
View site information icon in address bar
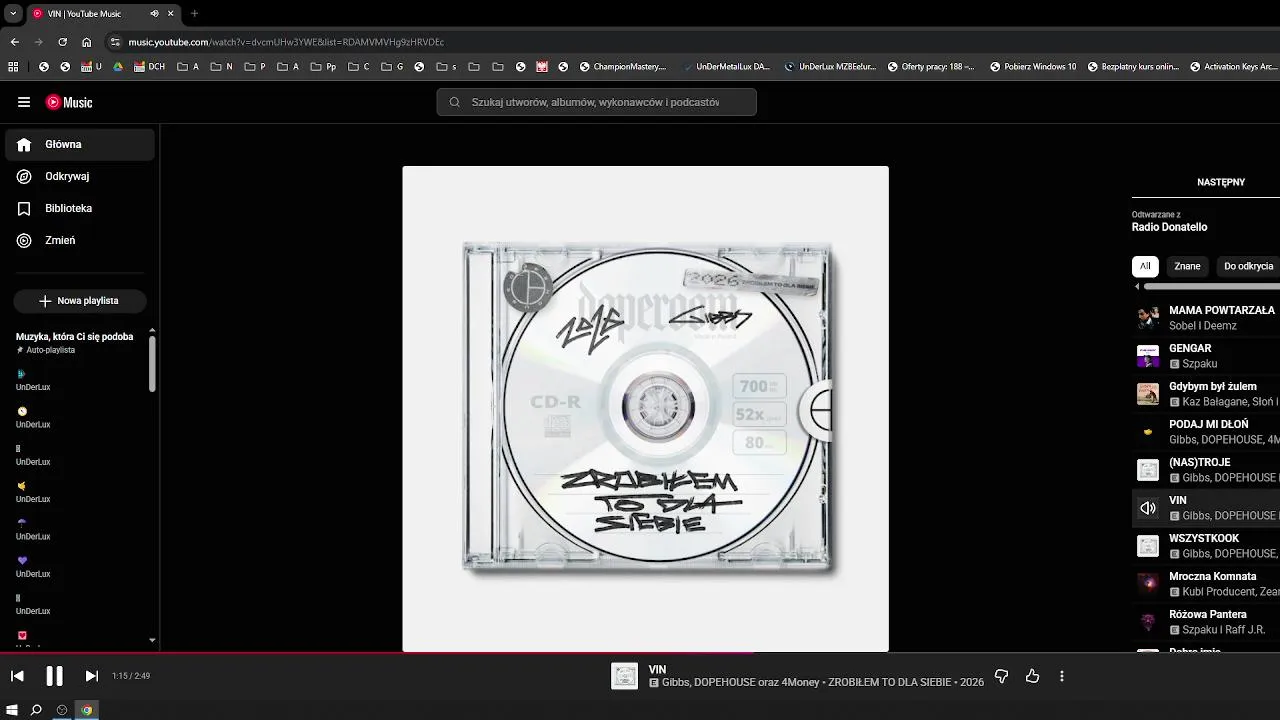tap(115, 42)
